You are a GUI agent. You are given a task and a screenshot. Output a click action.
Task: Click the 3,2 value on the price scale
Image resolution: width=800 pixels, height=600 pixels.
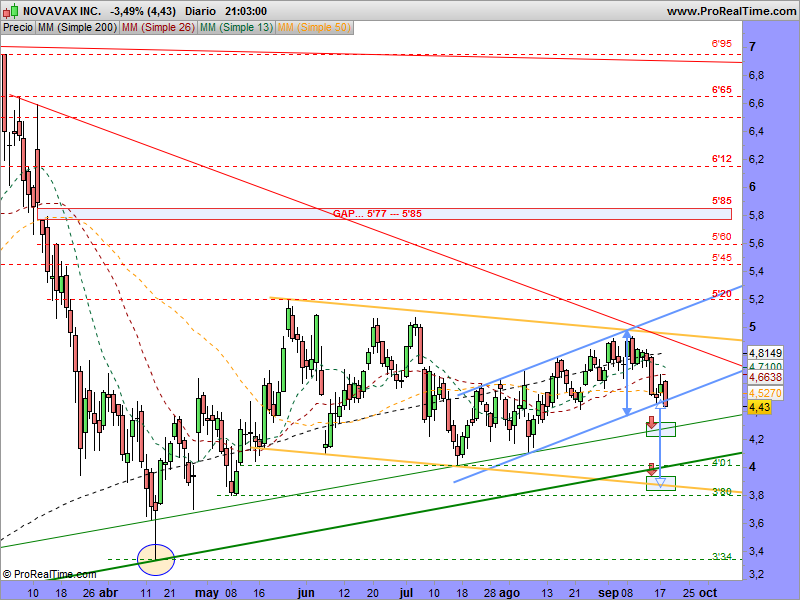tap(757, 574)
